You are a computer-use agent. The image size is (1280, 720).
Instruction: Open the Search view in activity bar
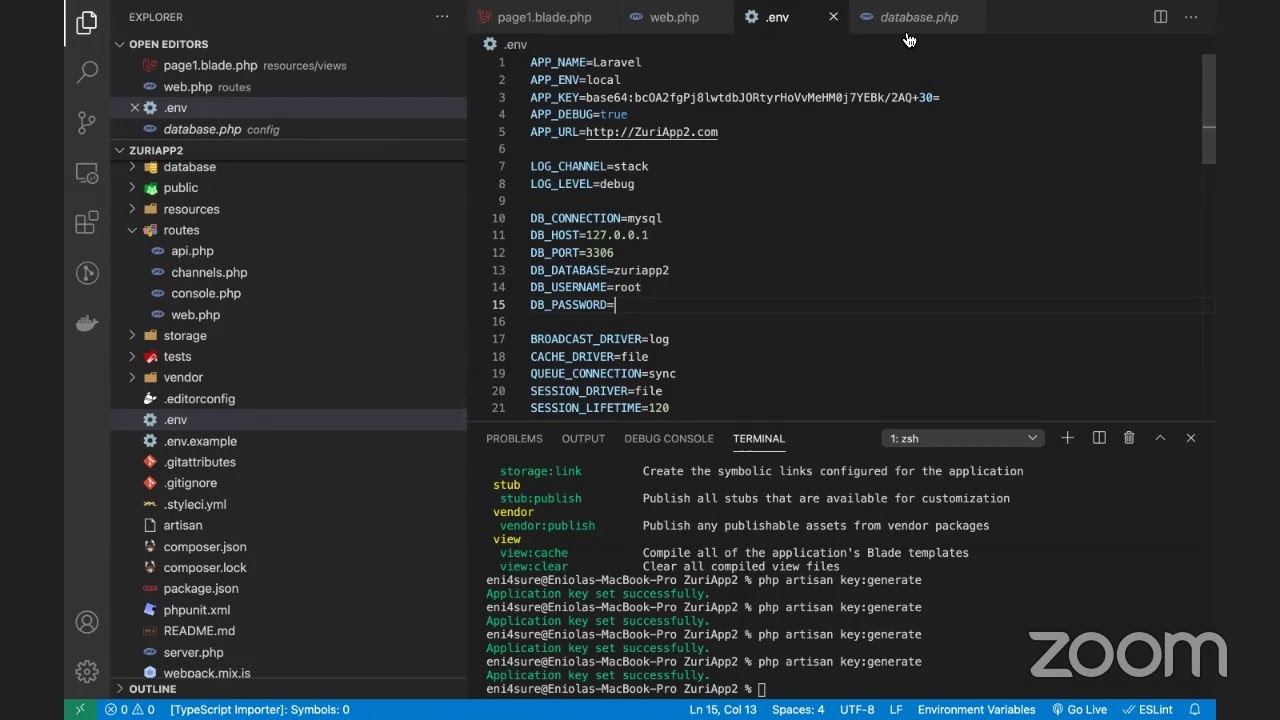tap(87, 71)
